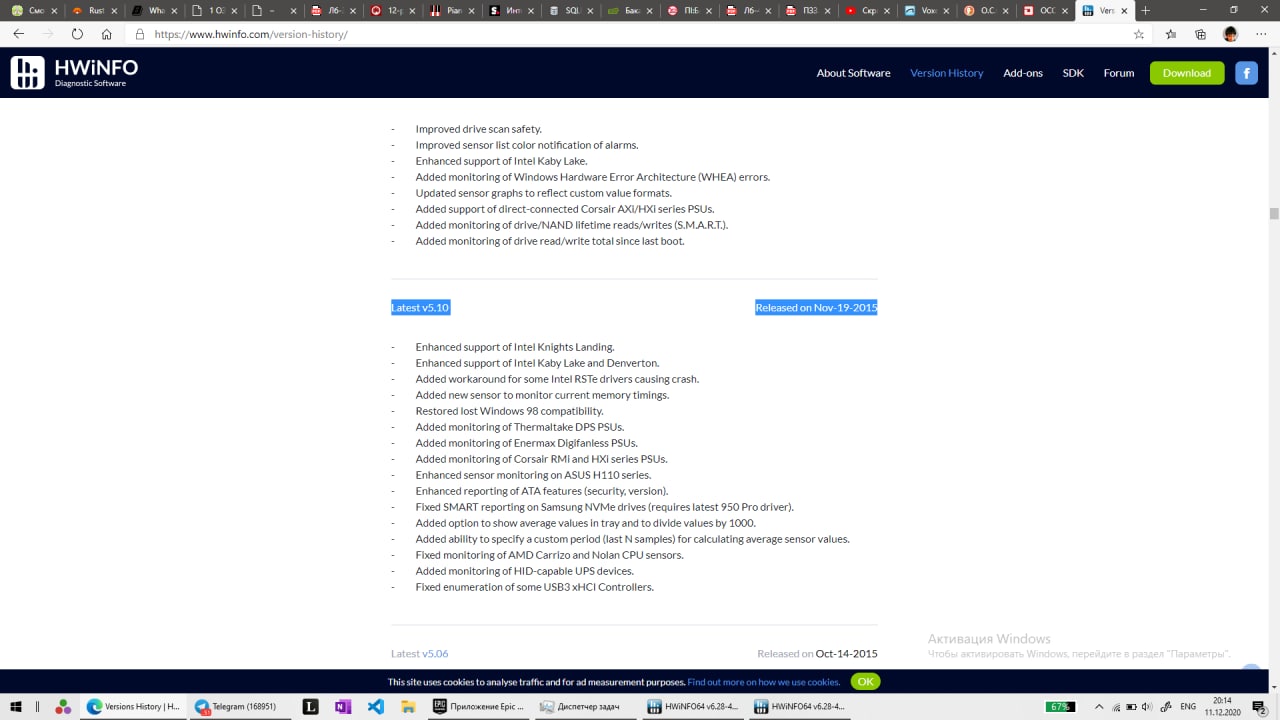Viewport: 1280px width, 720px height.
Task: Open the volume icon in system tray
Action: point(1147,706)
